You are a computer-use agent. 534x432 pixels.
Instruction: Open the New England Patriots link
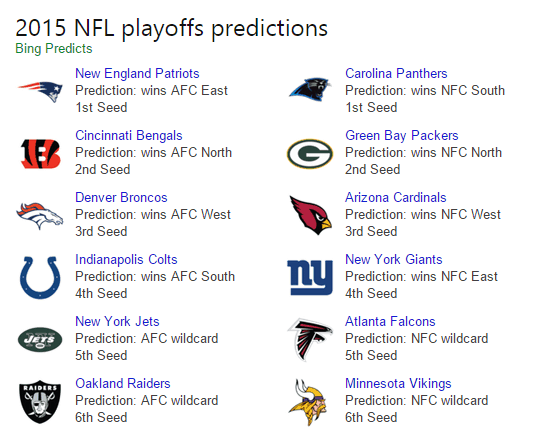[x=137, y=74]
